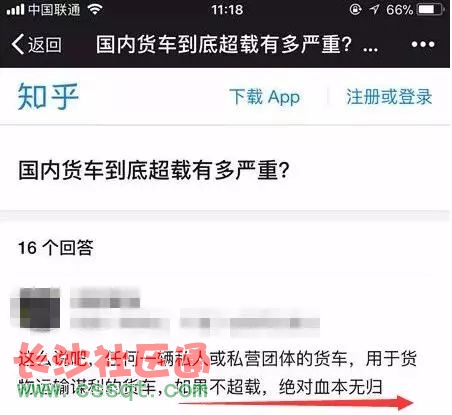452x415 pixels.
Task: Tap the 11:18 clock in status bar
Action: (227, 10)
